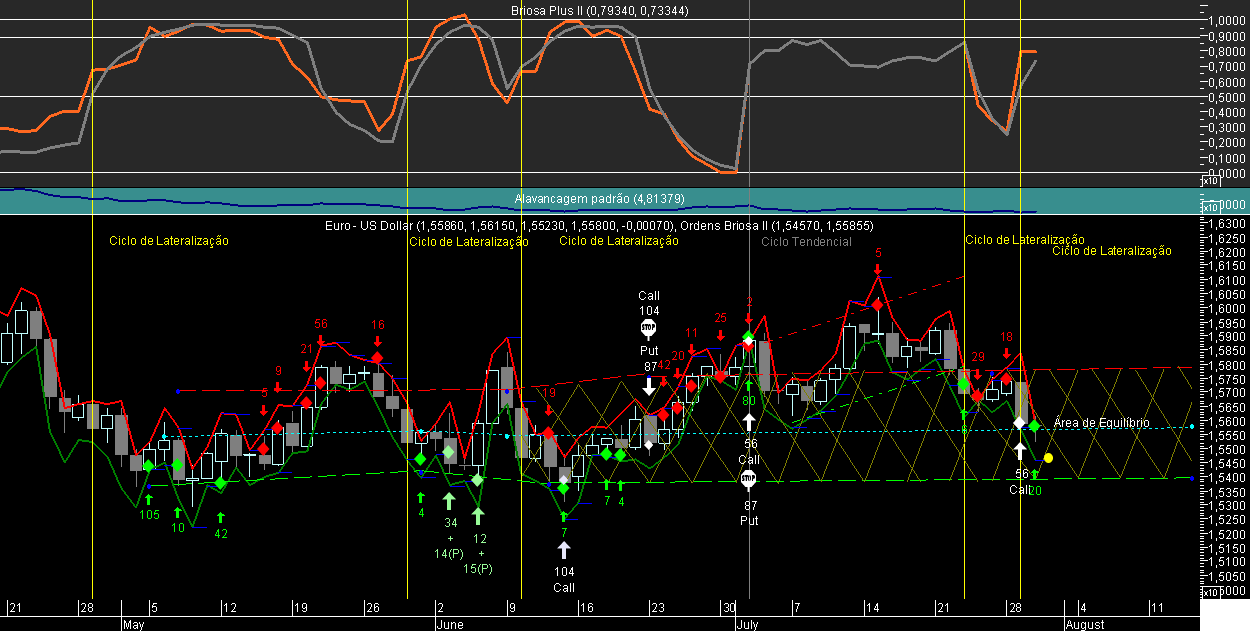Click the white down arrow beside Put 87

648,386
